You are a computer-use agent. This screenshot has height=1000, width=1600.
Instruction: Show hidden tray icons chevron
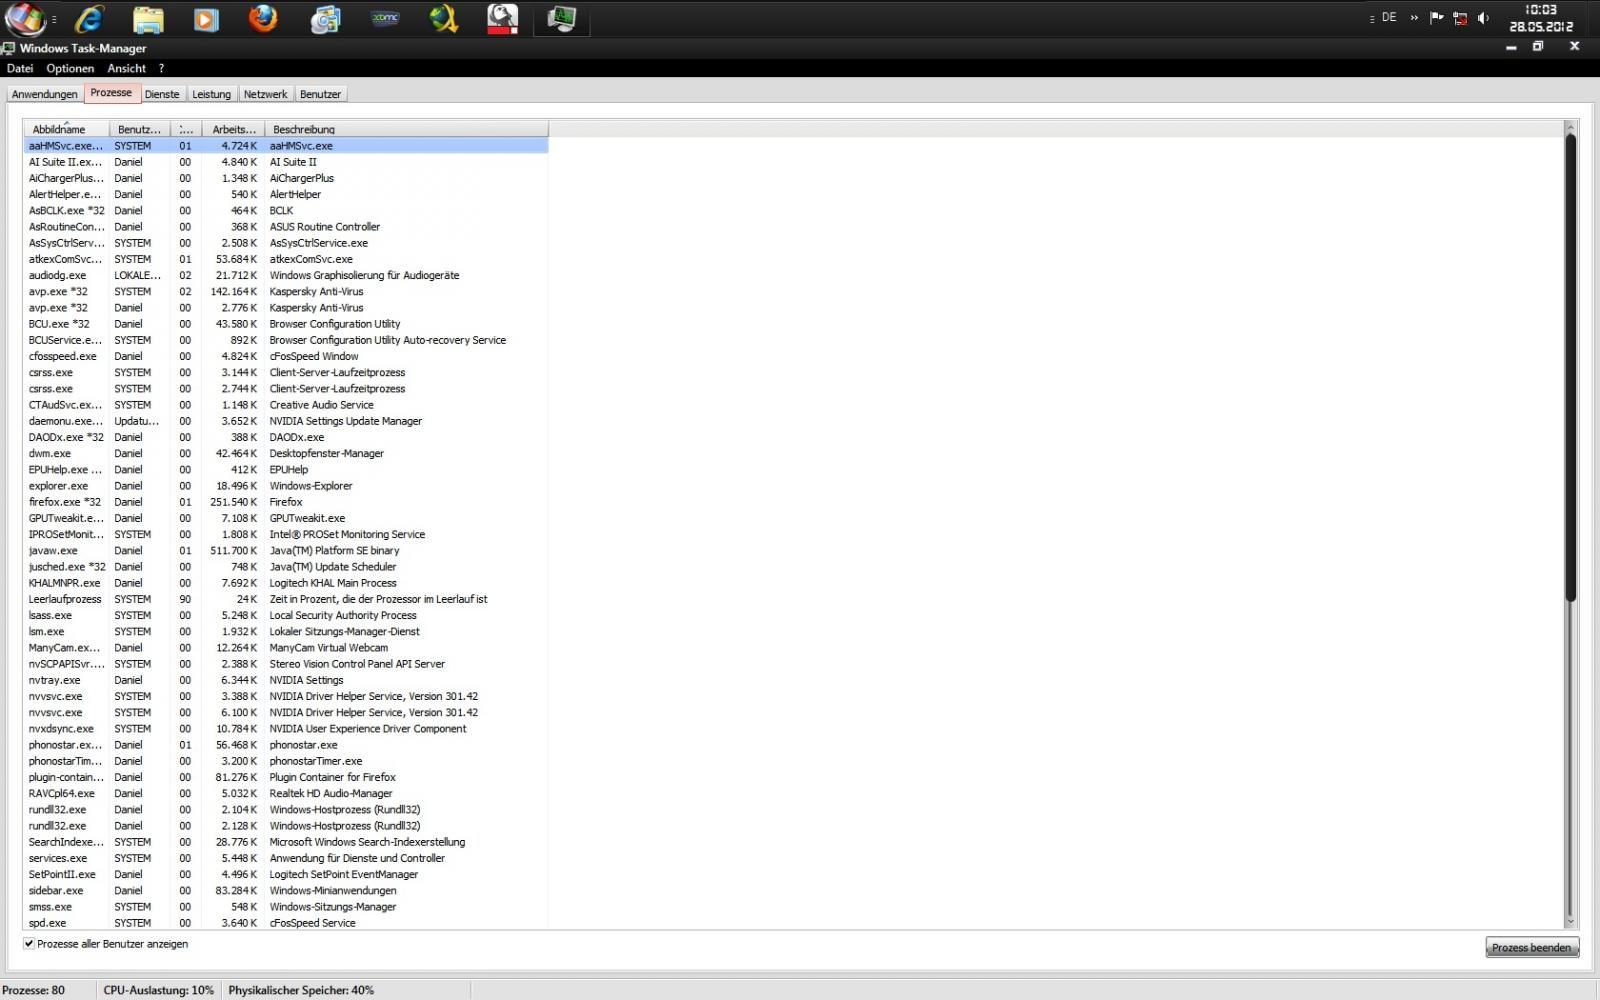coord(1414,17)
